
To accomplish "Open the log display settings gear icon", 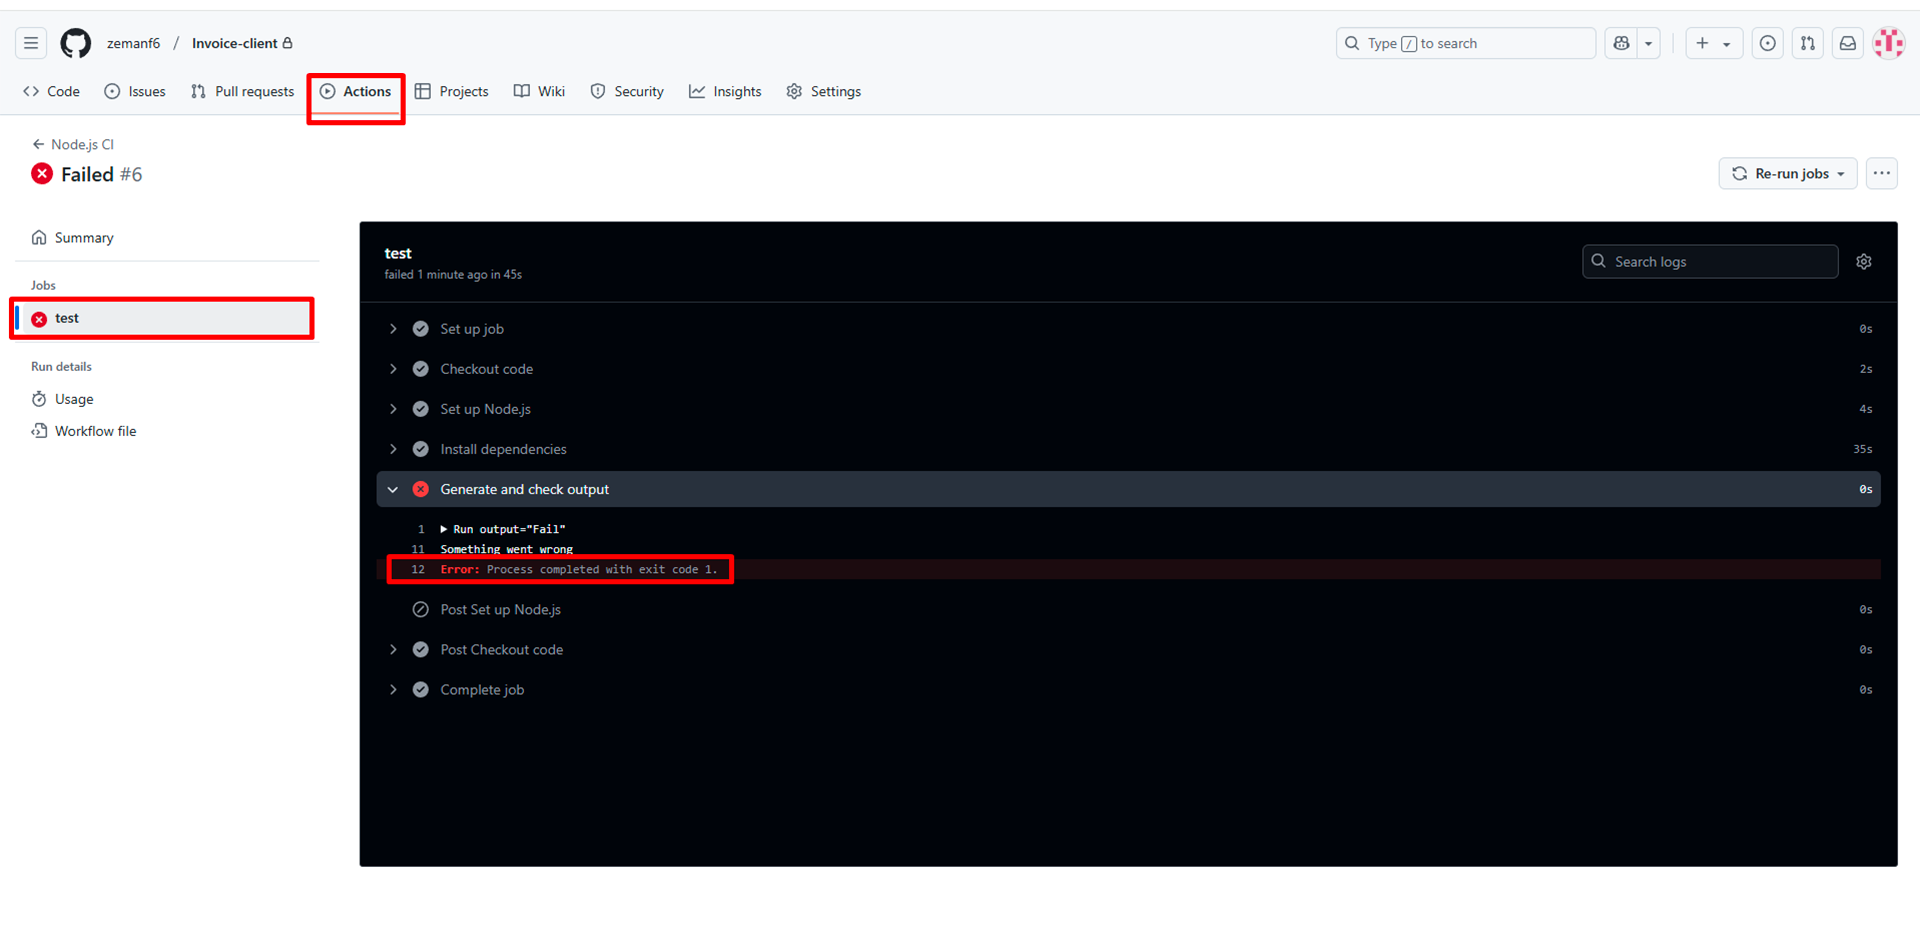I will [x=1863, y=261].
